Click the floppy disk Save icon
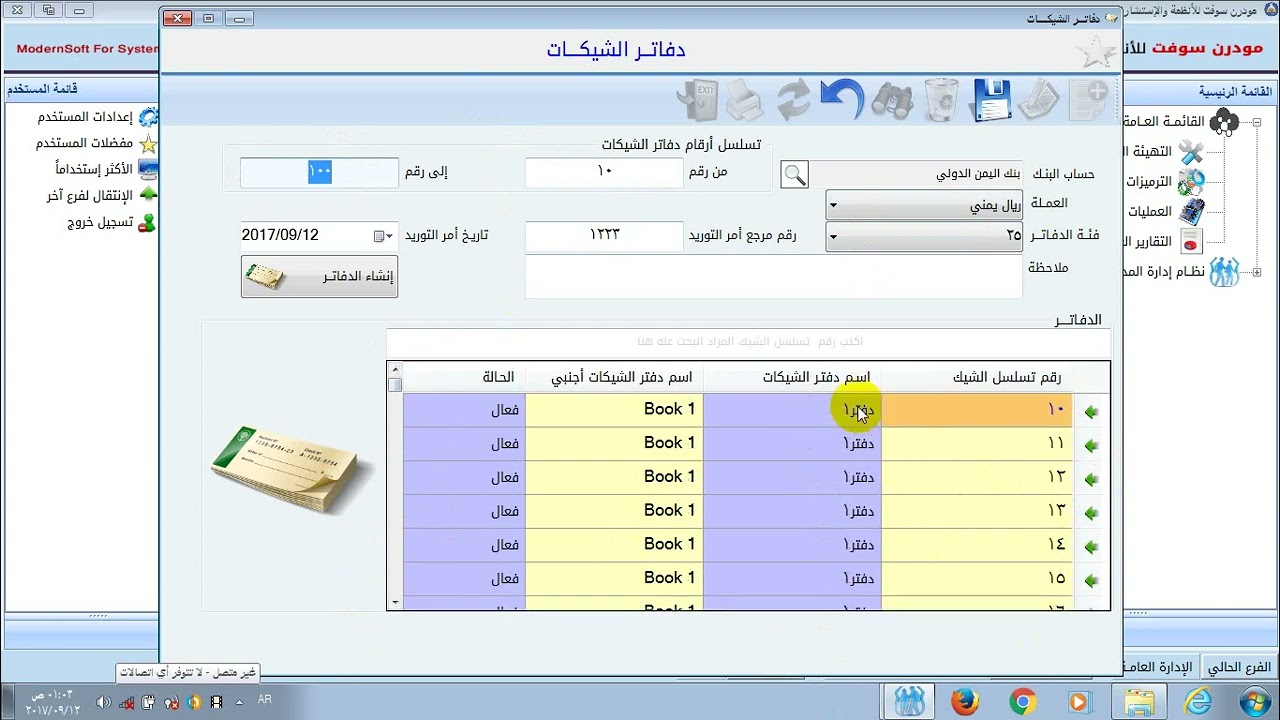Viewport: 1280px width, 720px height. tap(990, 100)
